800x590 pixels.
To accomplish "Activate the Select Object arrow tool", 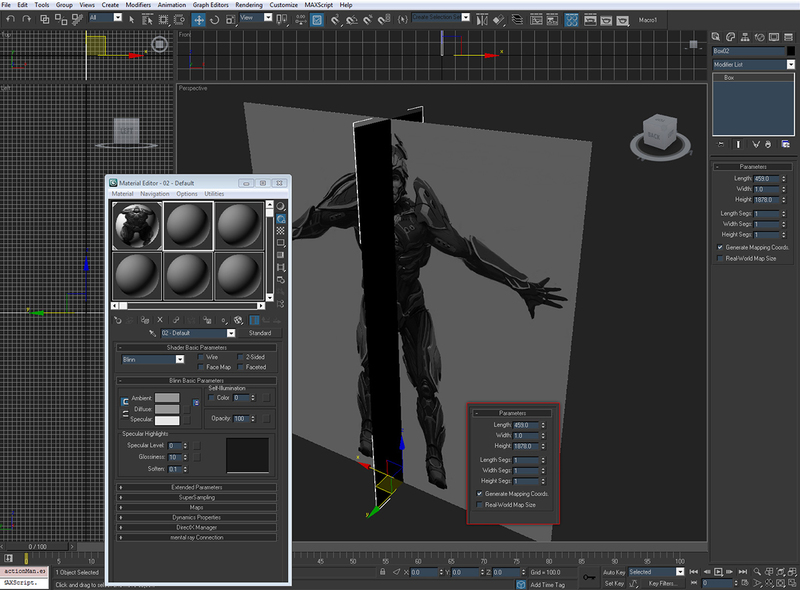I will 132,19.
